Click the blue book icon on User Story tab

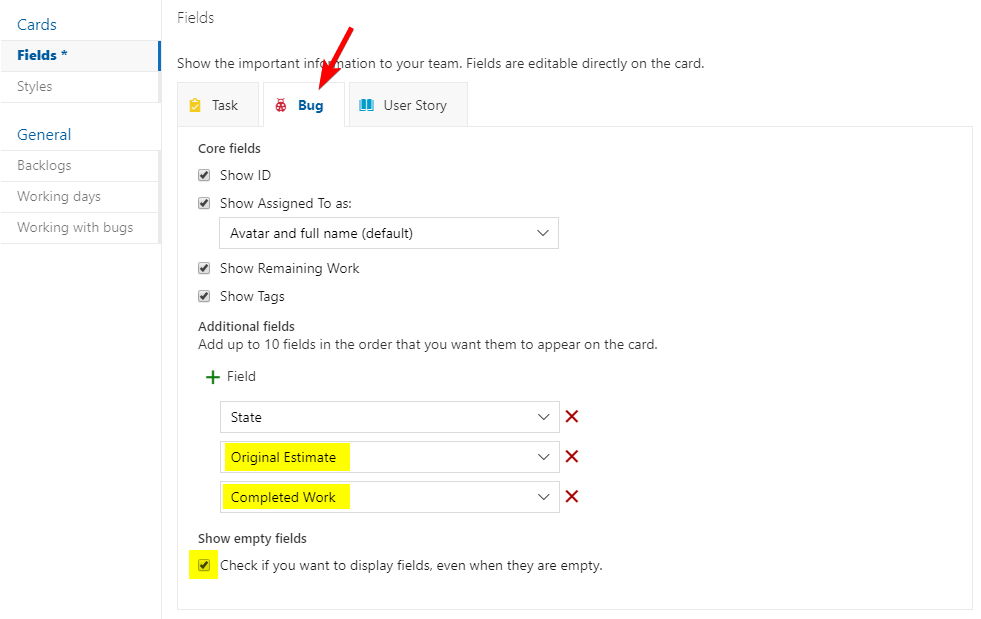pyautogui.click(x=366, y=104)
